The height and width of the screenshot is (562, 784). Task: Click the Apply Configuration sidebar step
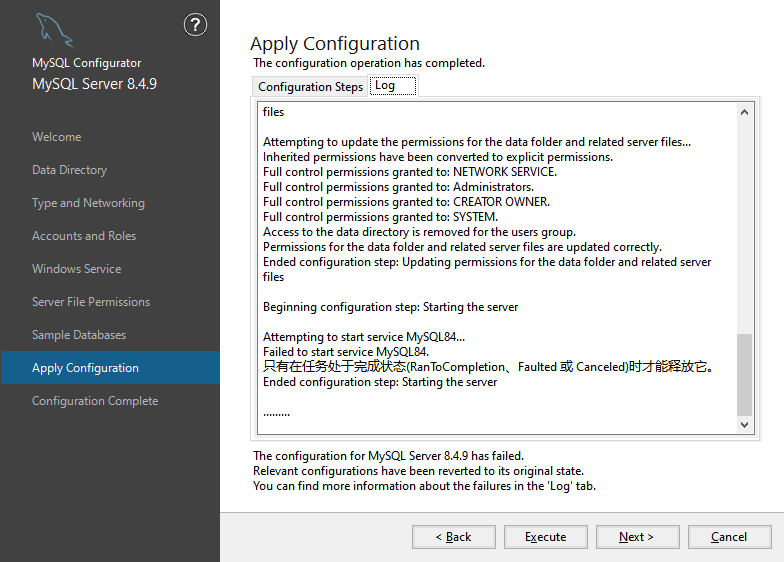pyautogui.click(x=85, y=368)
